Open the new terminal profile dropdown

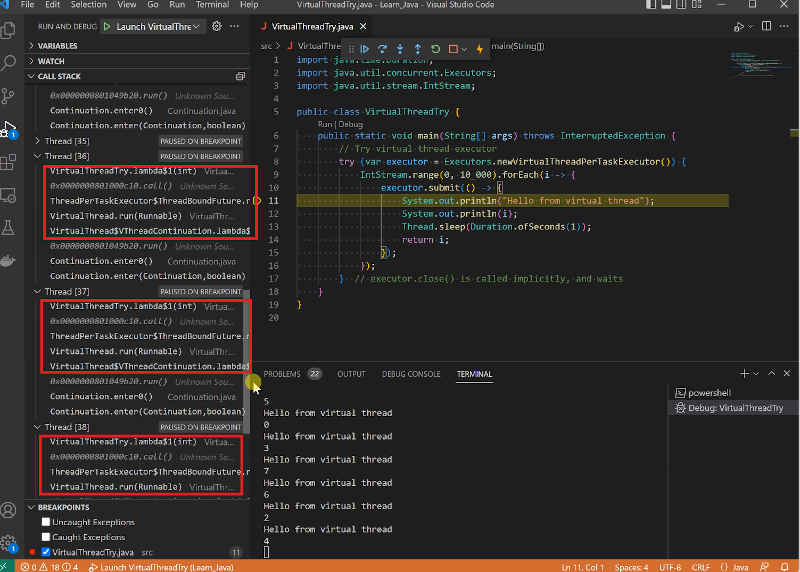coord(756,374)
